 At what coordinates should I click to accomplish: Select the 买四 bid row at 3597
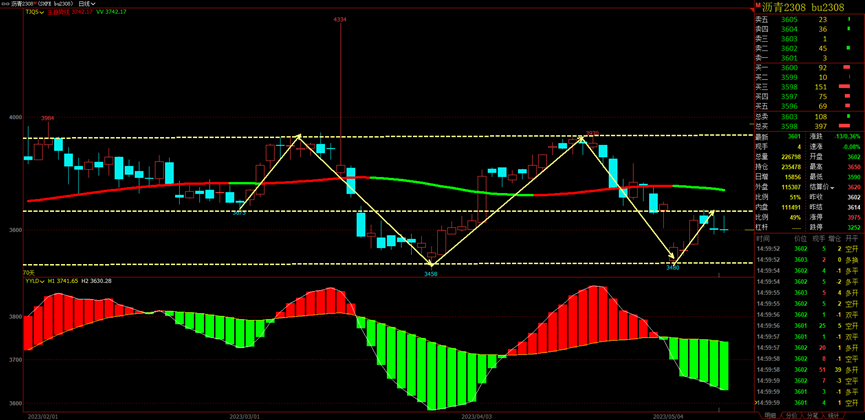click(x=809, y=97)
